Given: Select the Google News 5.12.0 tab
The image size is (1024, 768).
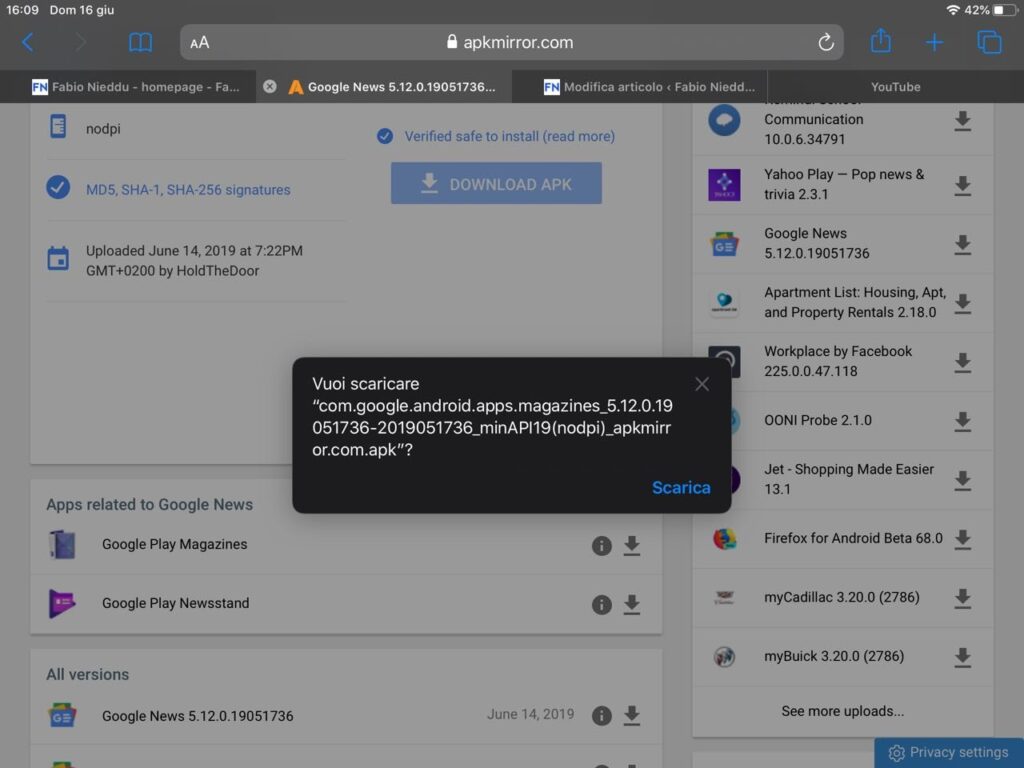Looking at the screenshot, I should (x=392, y=87).
